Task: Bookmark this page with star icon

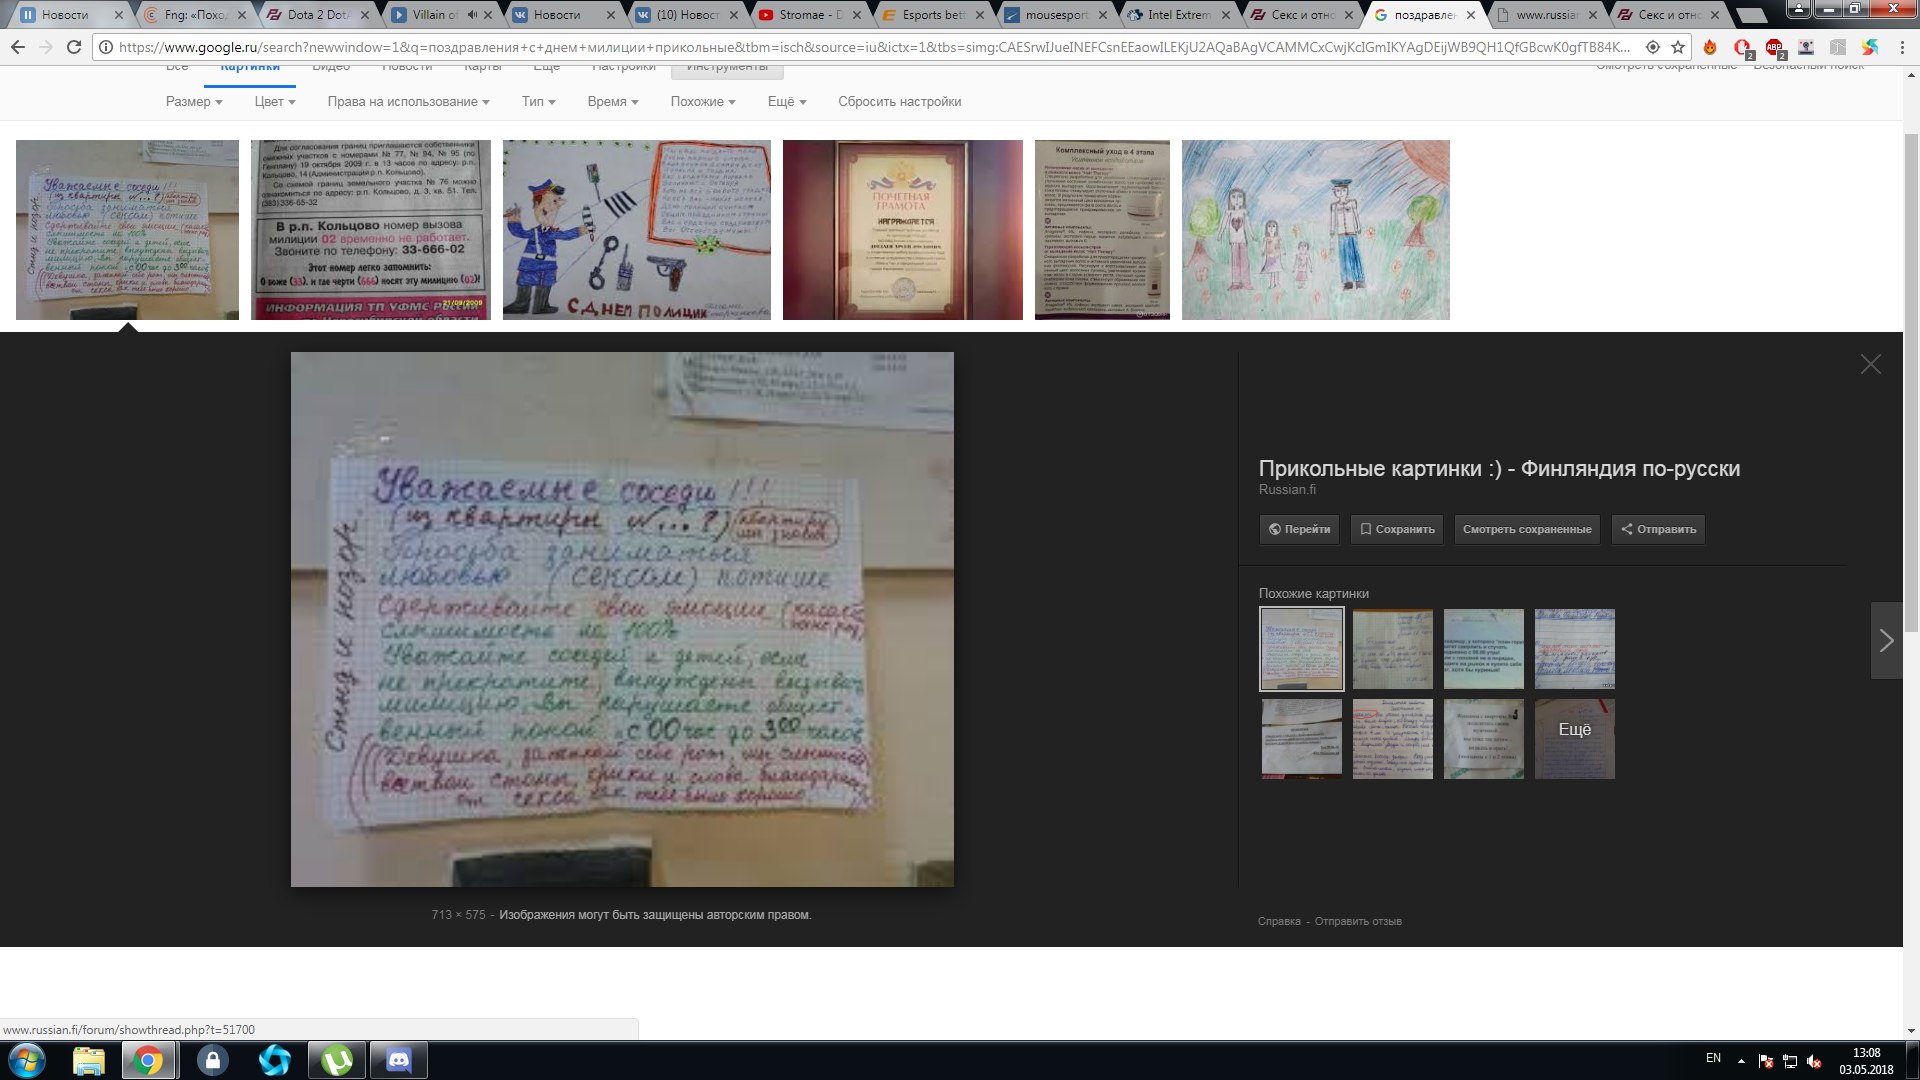Action: (x=1678, y=47)
